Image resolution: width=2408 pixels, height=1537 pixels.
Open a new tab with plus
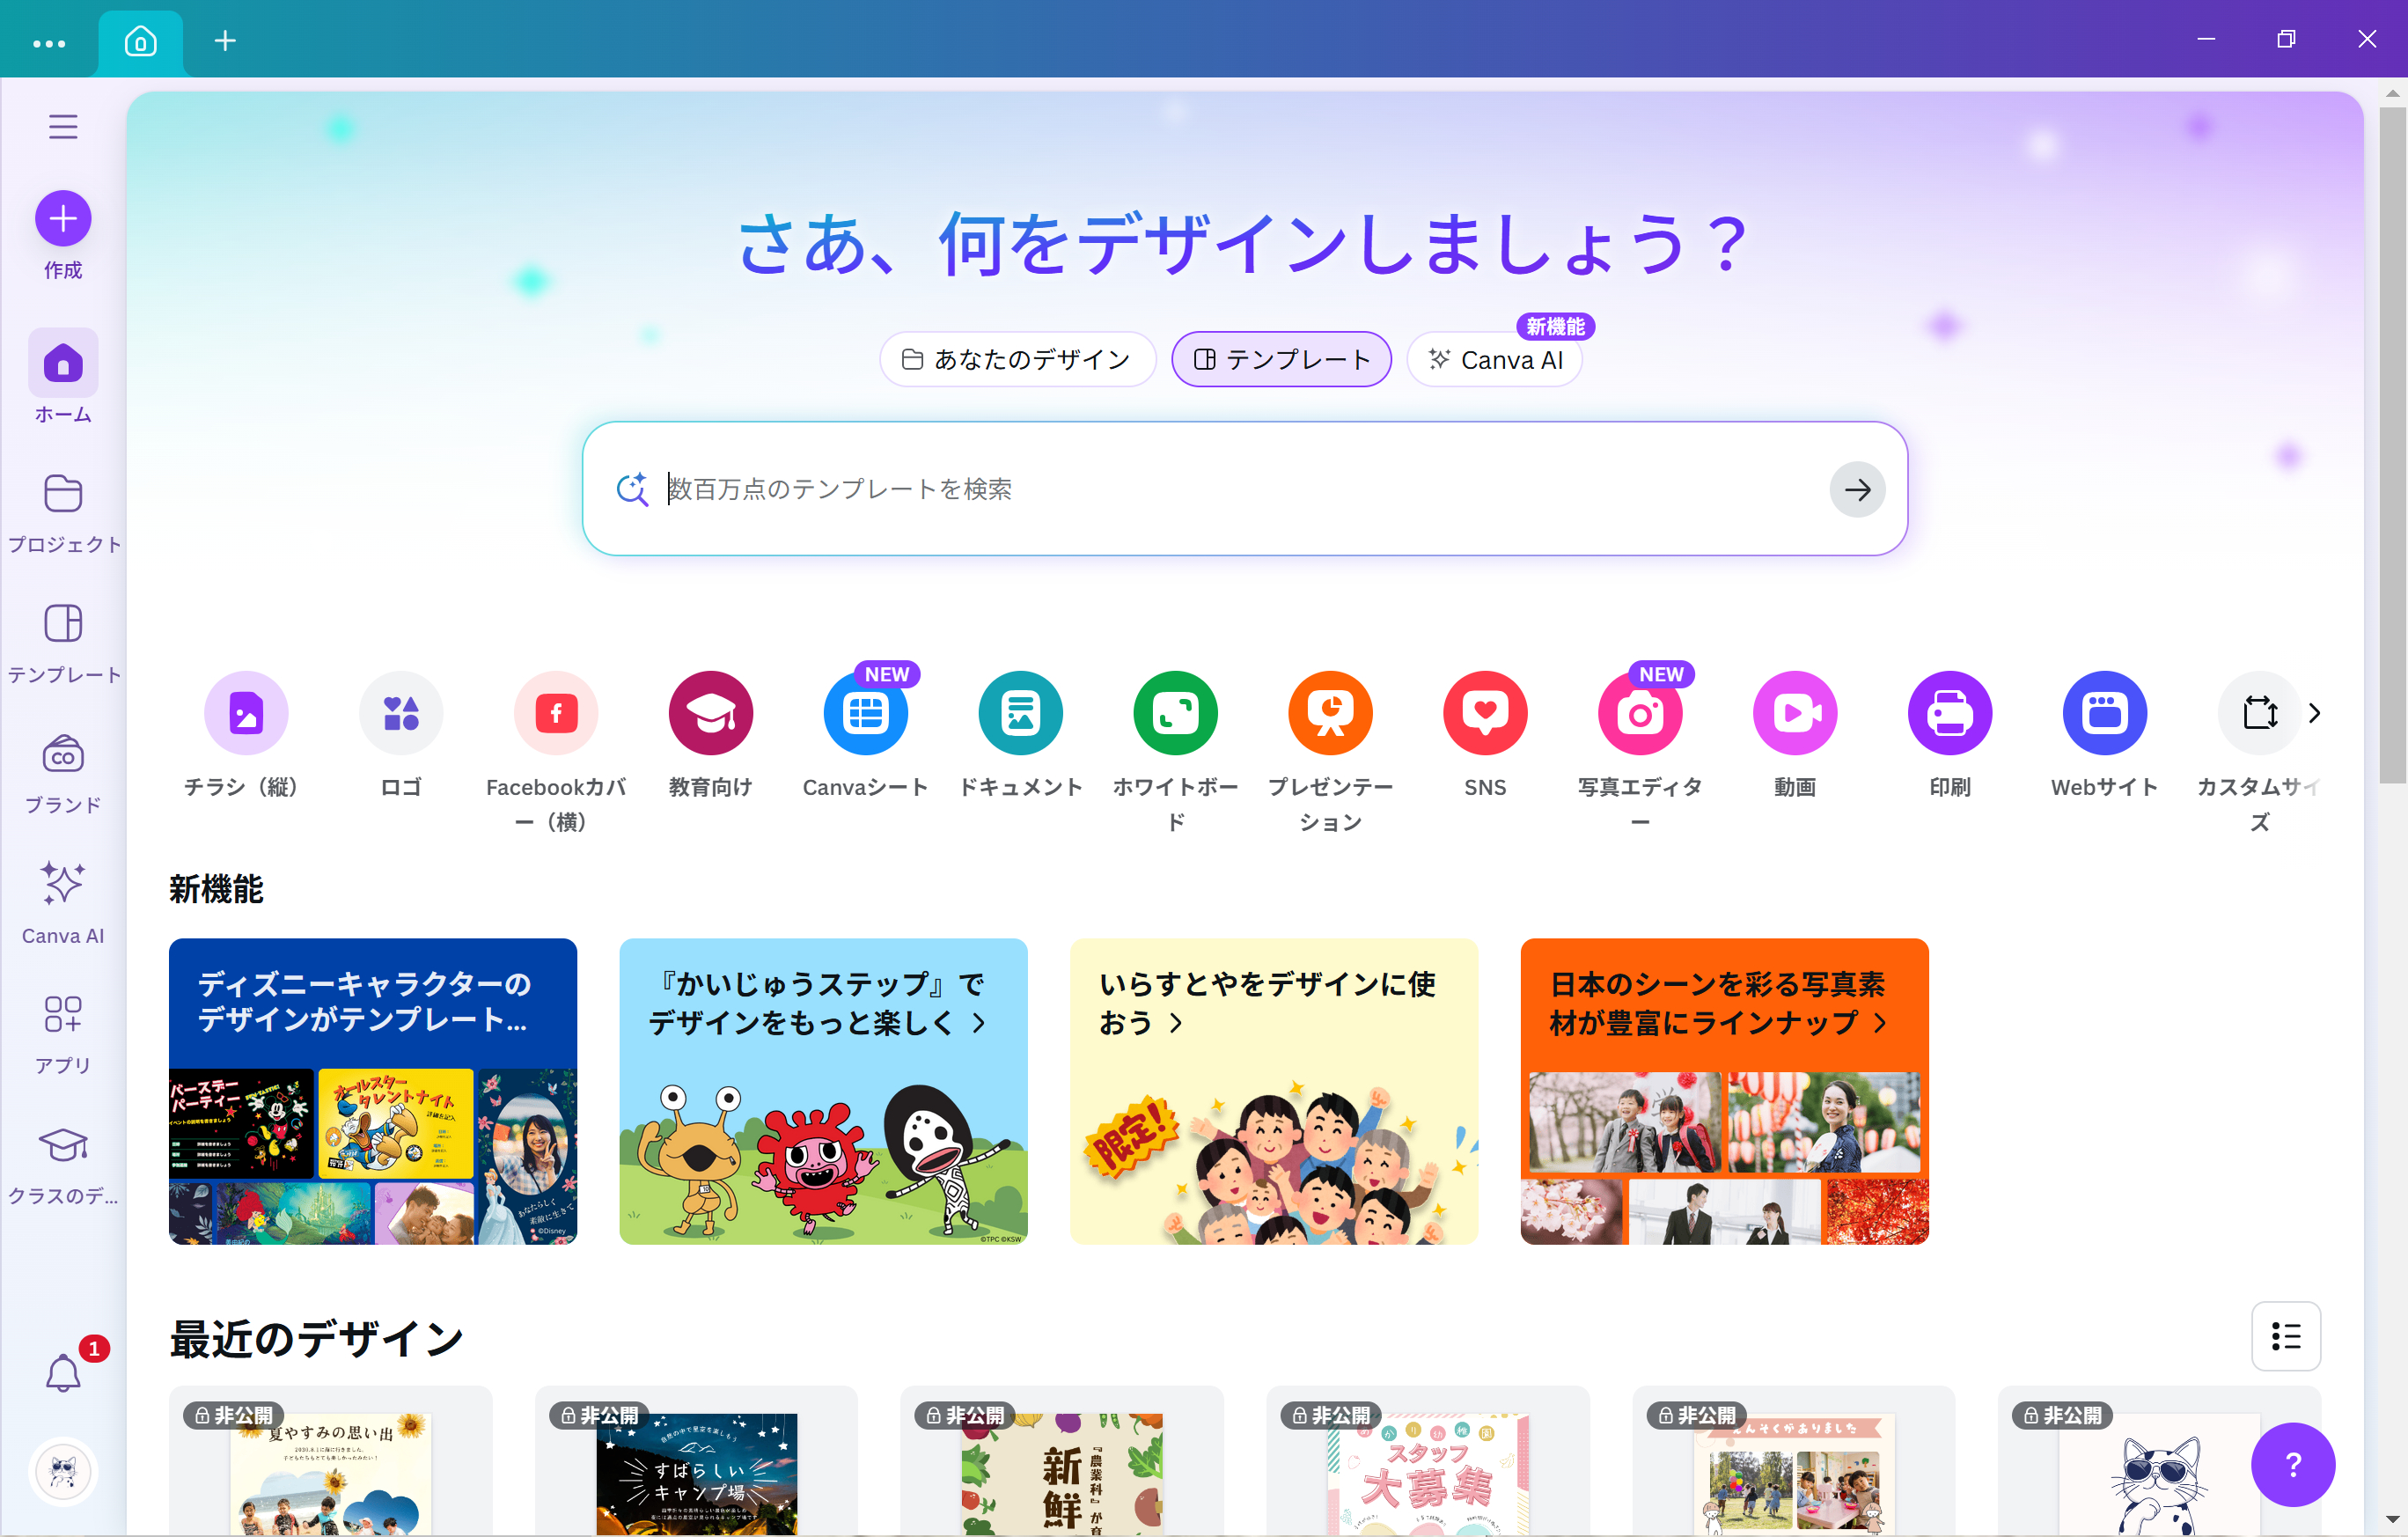point(226,41)
